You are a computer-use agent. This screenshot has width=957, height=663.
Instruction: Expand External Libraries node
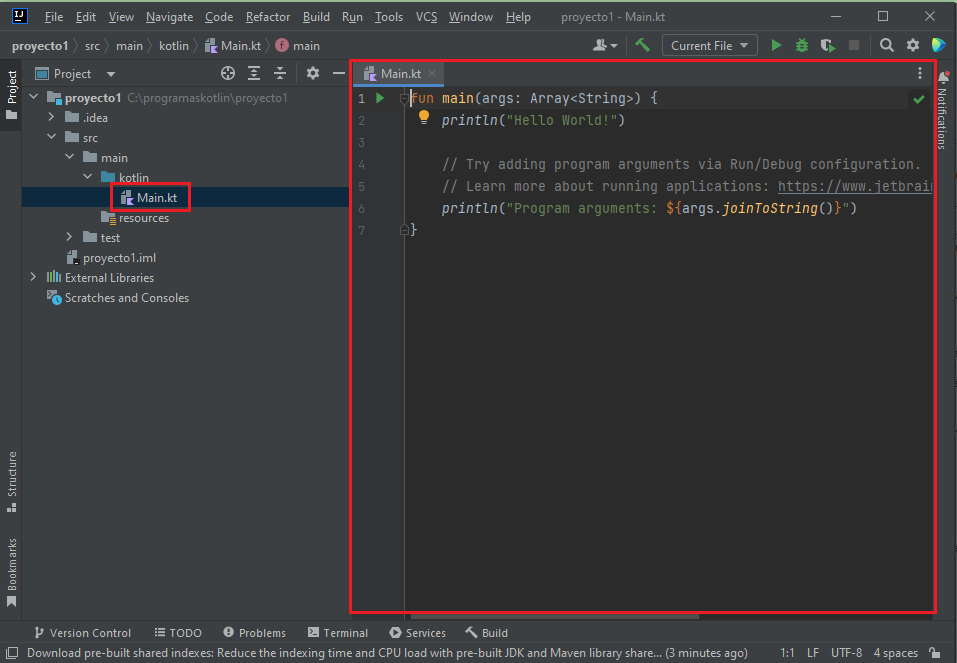[33, 277]
